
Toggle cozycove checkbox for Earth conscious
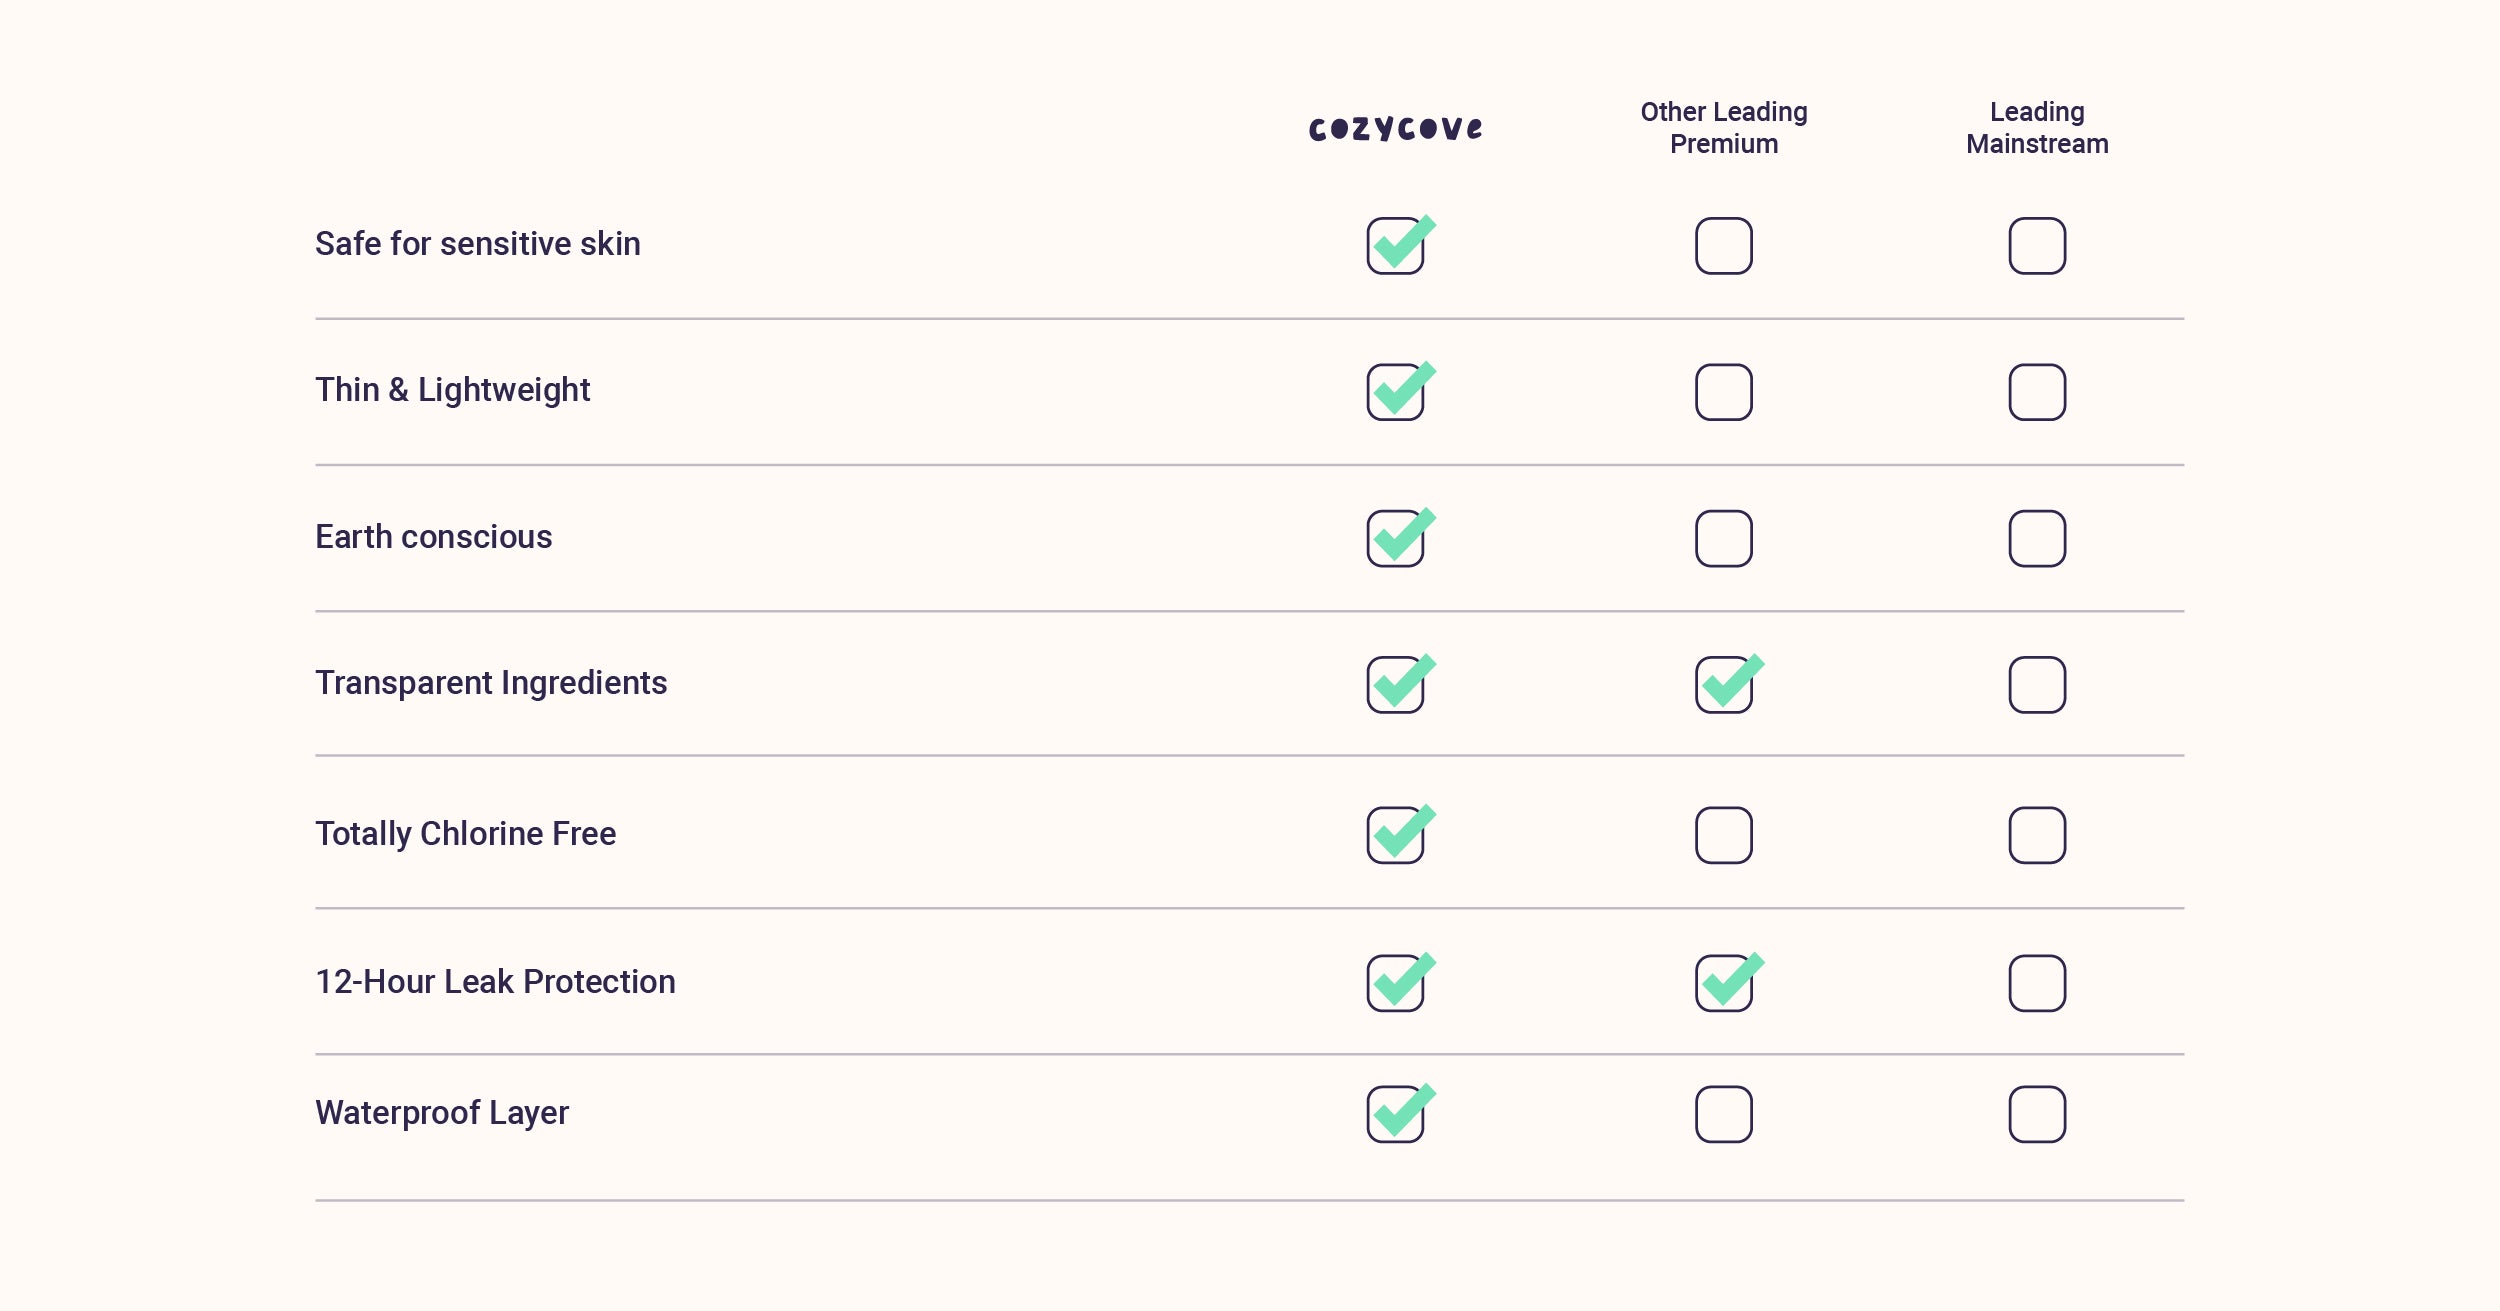1395,539
